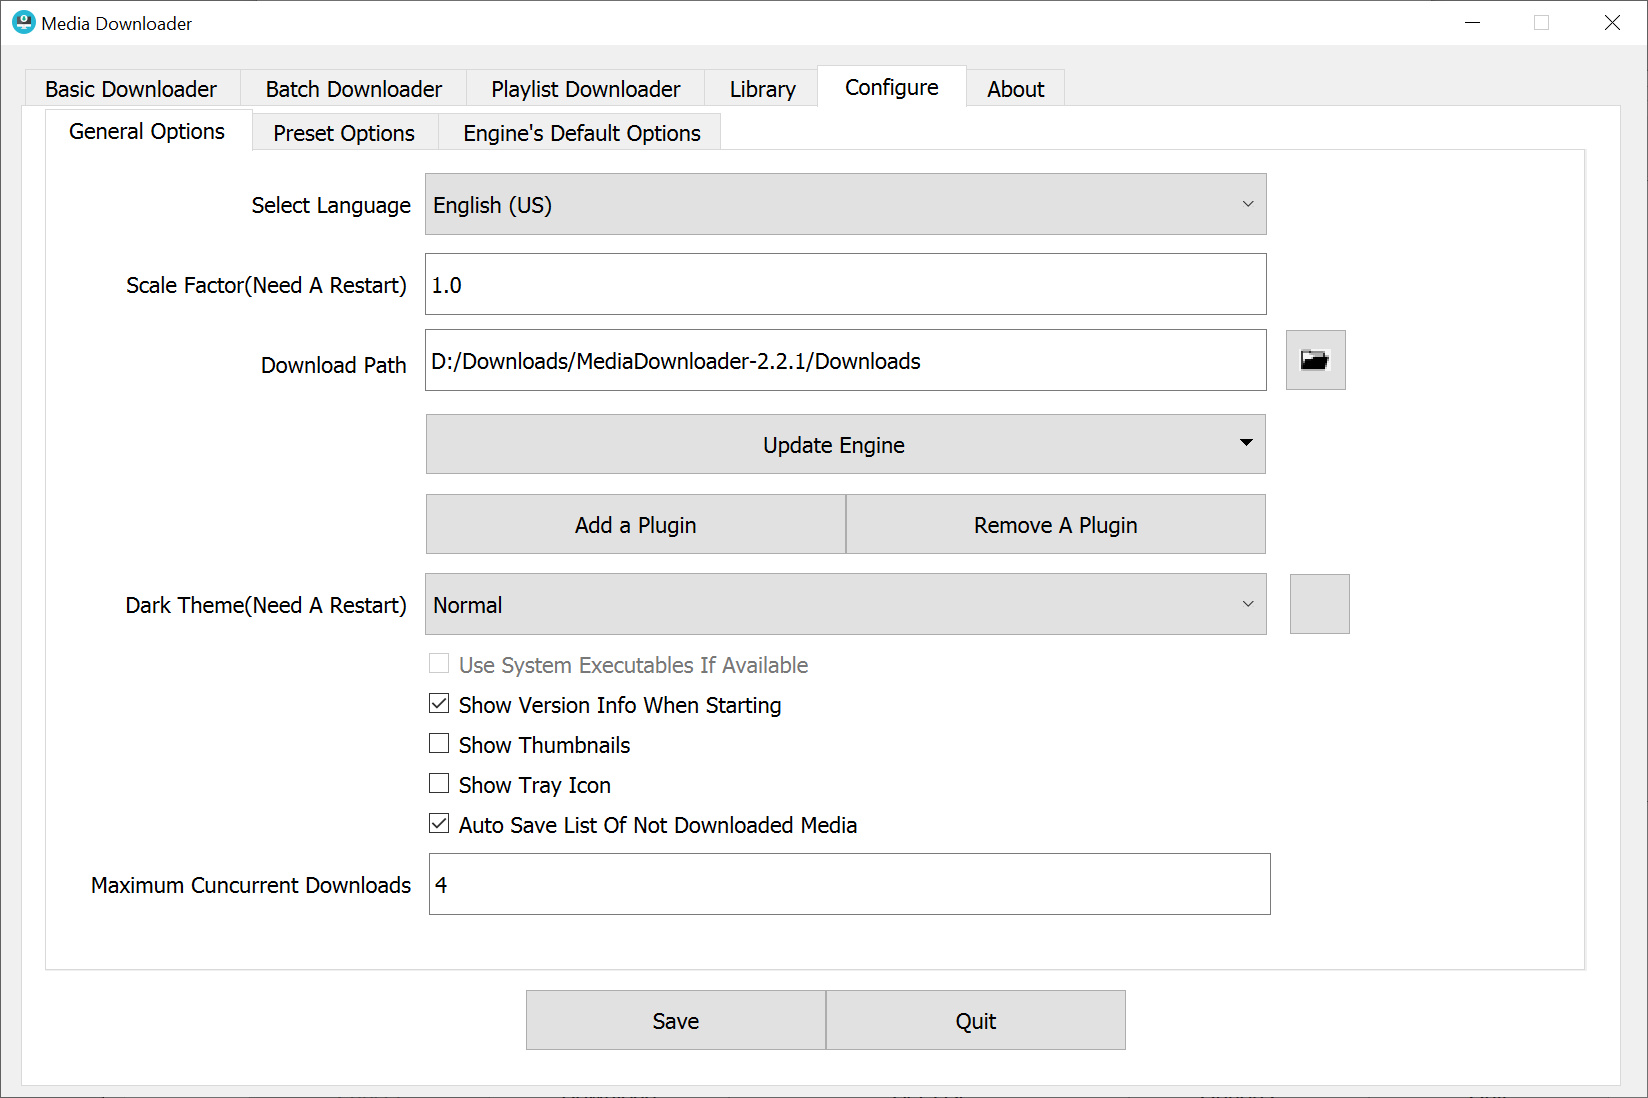The image size is (1648, 1098).
Task: Click into the Download Path field
Action: (846, 360)
